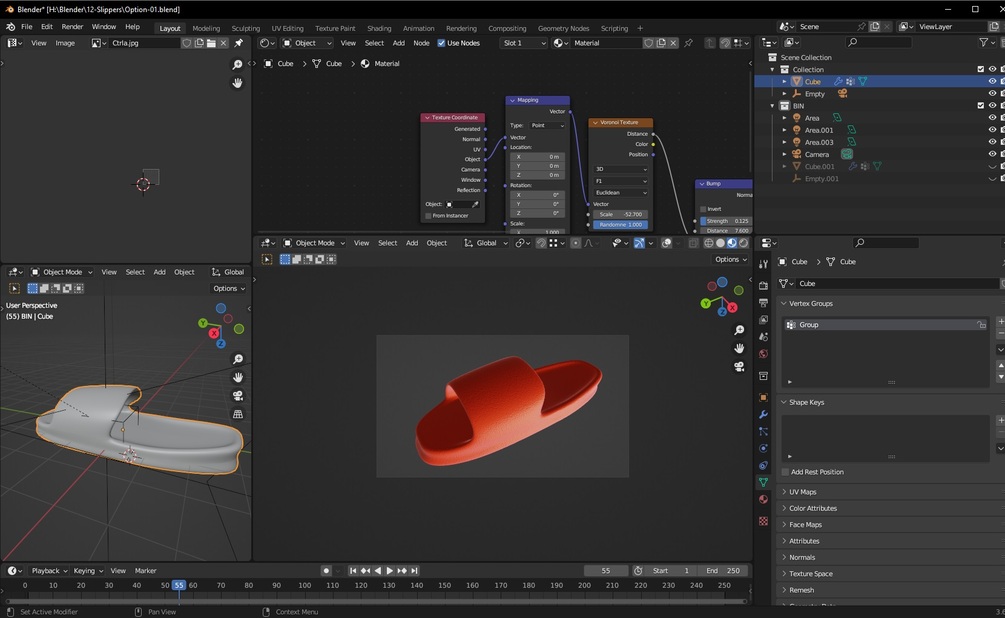Hide Cube object in outliner
The width and height of the screenshot is (1005, 618).
pyautogui.click(x=992, y=81)
